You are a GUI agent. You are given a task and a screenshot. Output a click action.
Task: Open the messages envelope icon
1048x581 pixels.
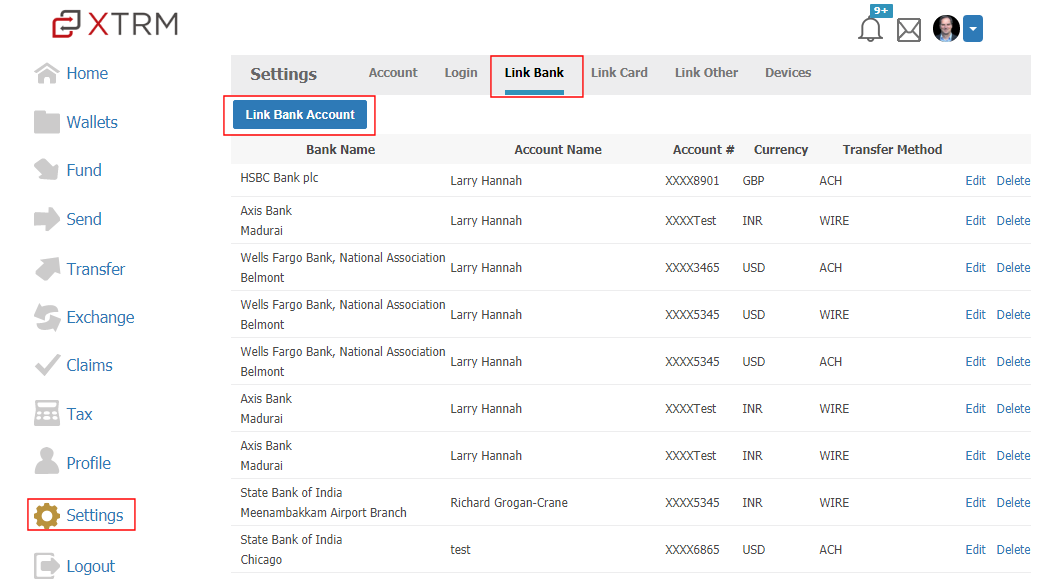tap(909, 30)
